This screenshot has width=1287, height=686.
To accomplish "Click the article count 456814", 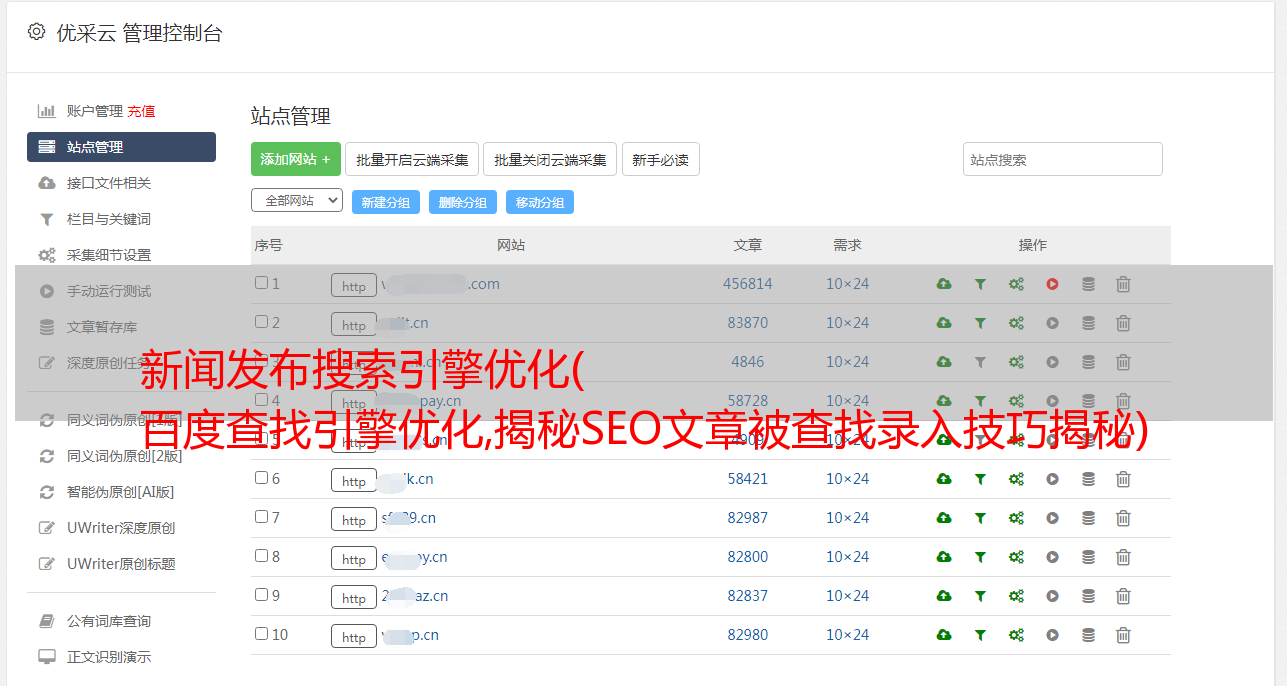I will 748,284.
